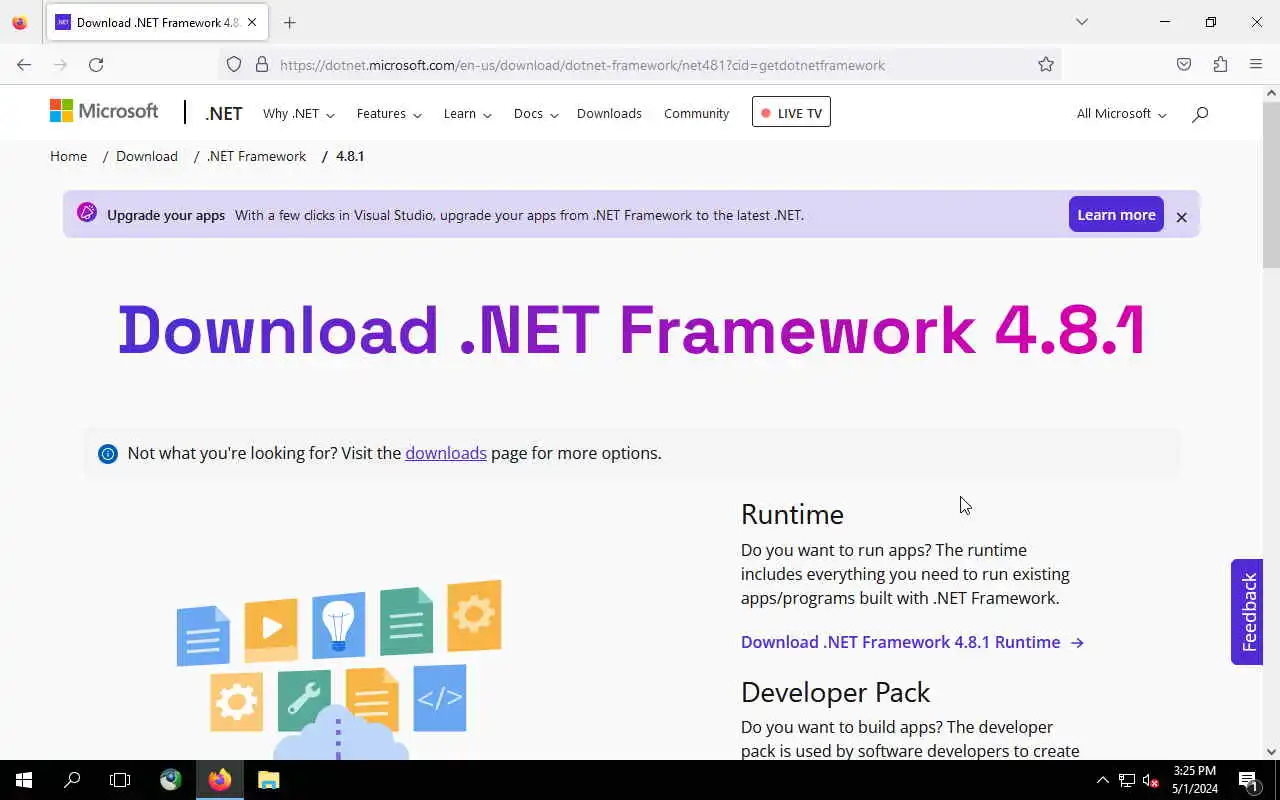This screenshot has width=1280, height=800.
Task: Dismiss the Upgrade your apps banner
Action: [1181, 217]
